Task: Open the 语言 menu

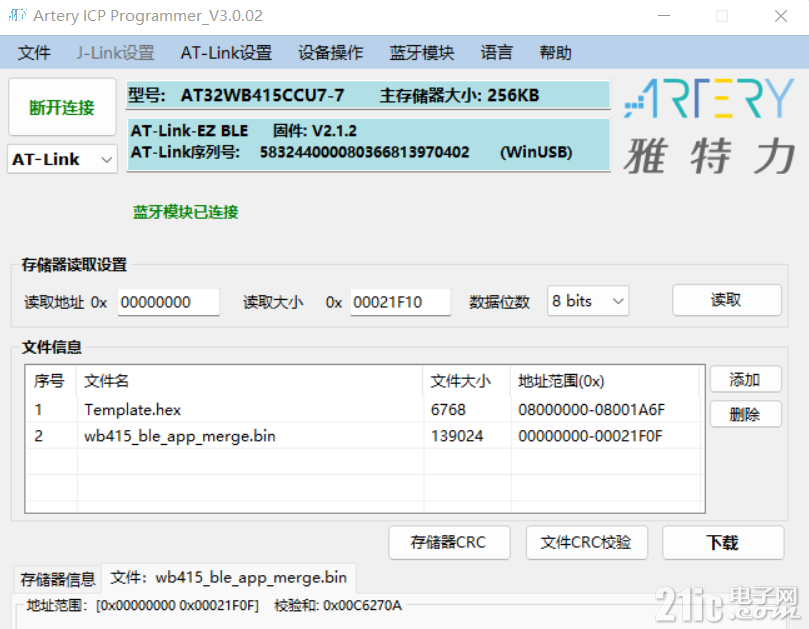Action: click(496, 53)
